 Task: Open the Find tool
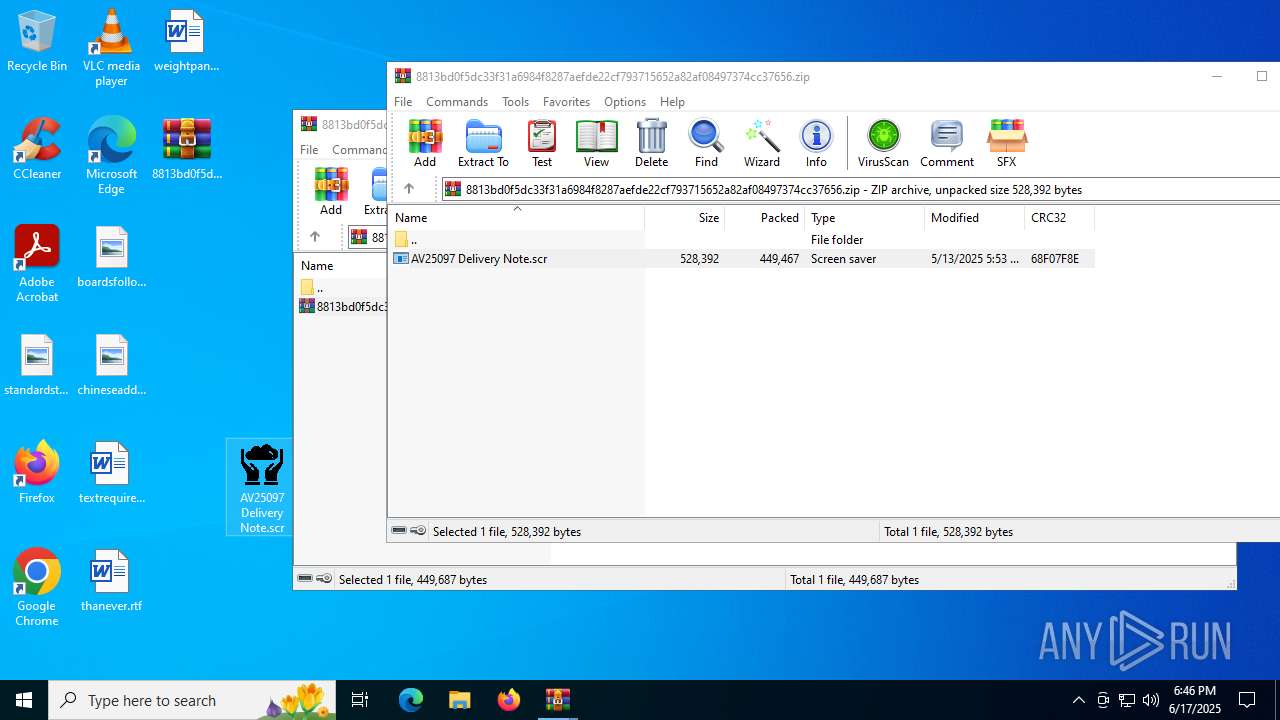pyautogui.click(x=706, y=143)
